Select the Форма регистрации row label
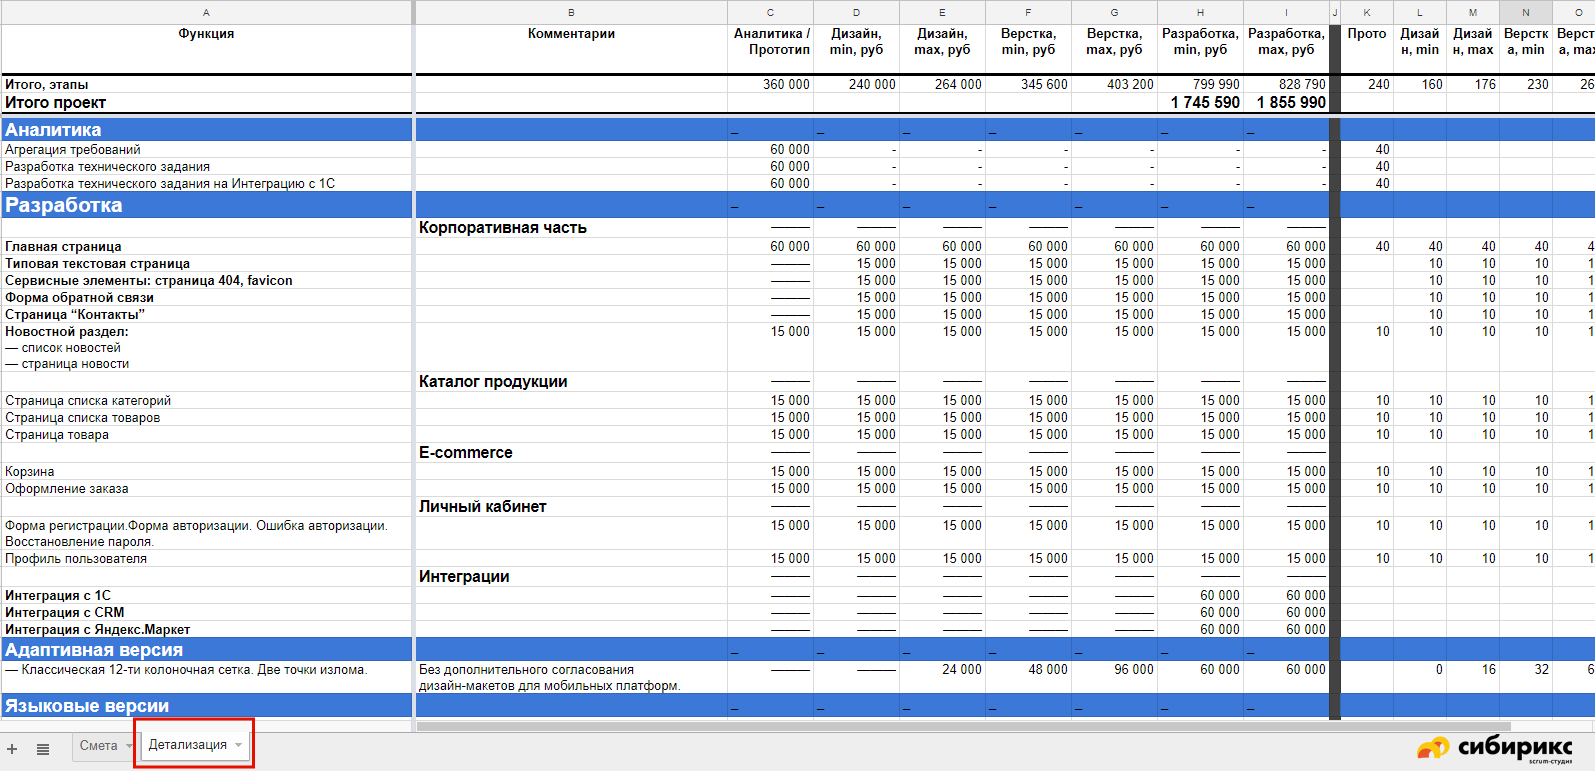The image size is (1595, 771). (x=206, y=533)
